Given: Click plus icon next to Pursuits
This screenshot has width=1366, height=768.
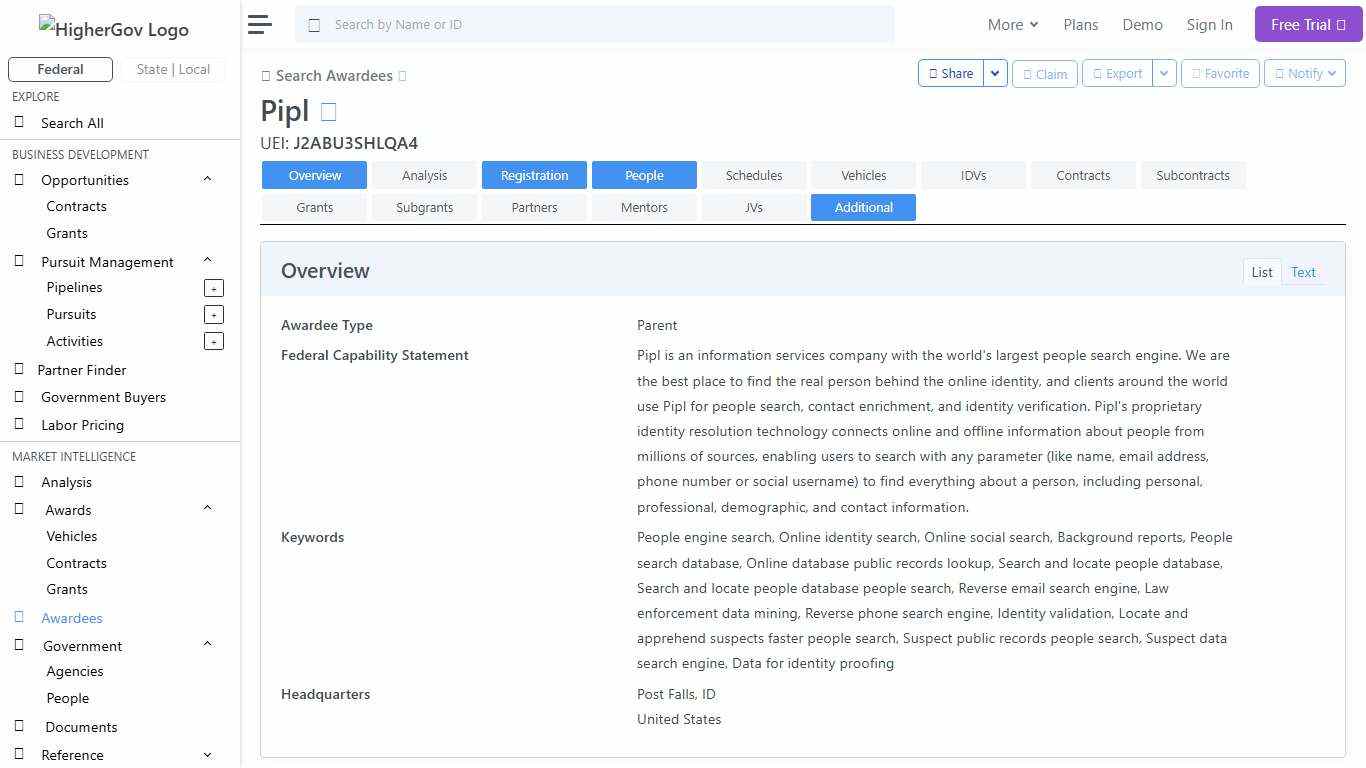Looking at the screenshot, I should pos(213,315).
